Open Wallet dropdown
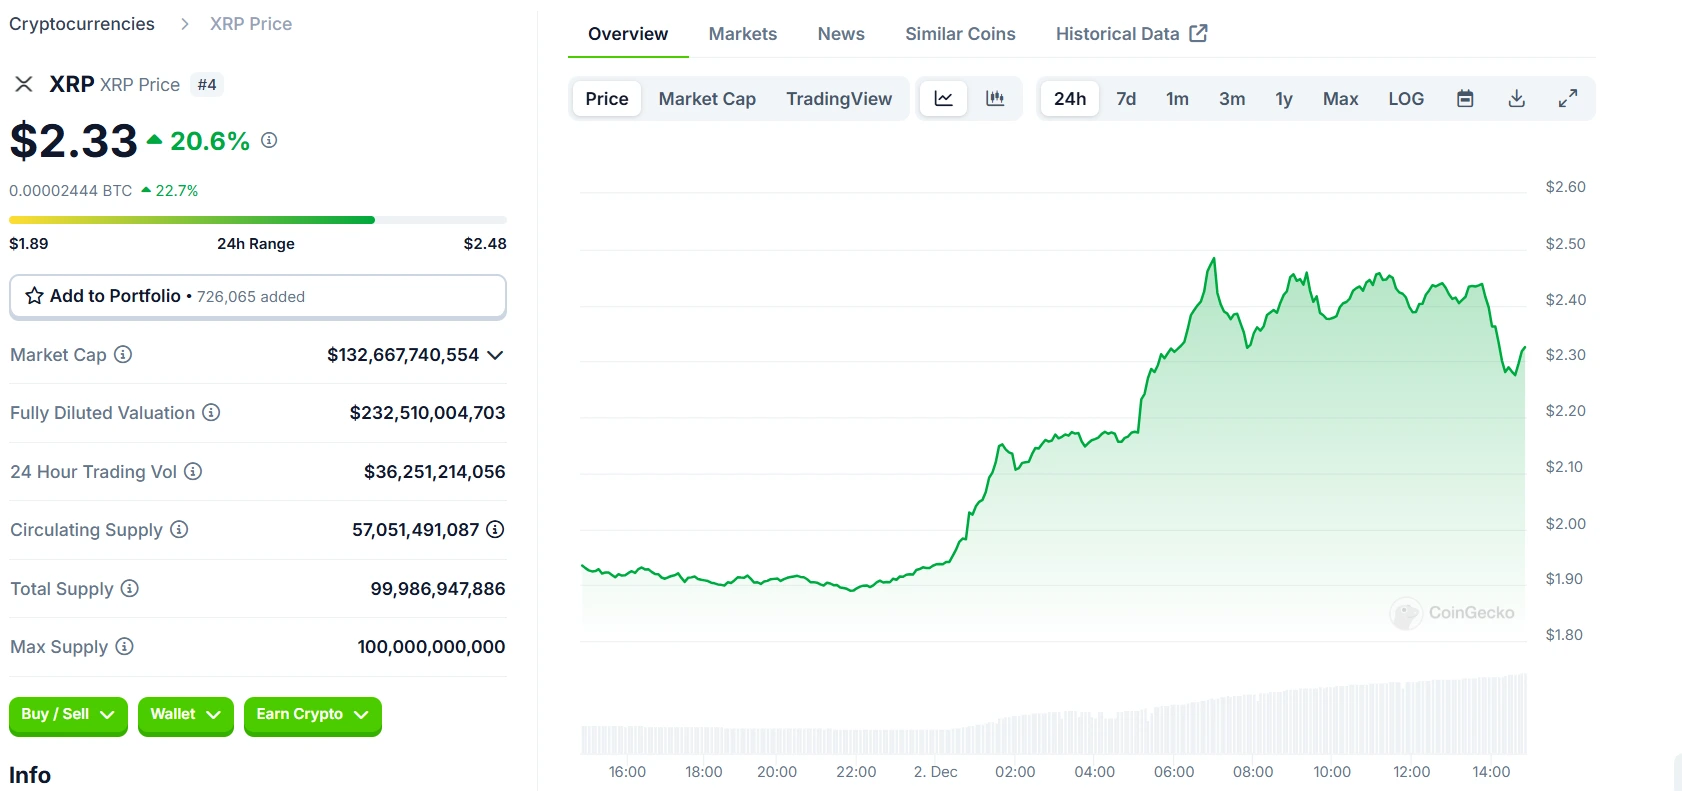 pyautogui.click(x=185, y=715)
